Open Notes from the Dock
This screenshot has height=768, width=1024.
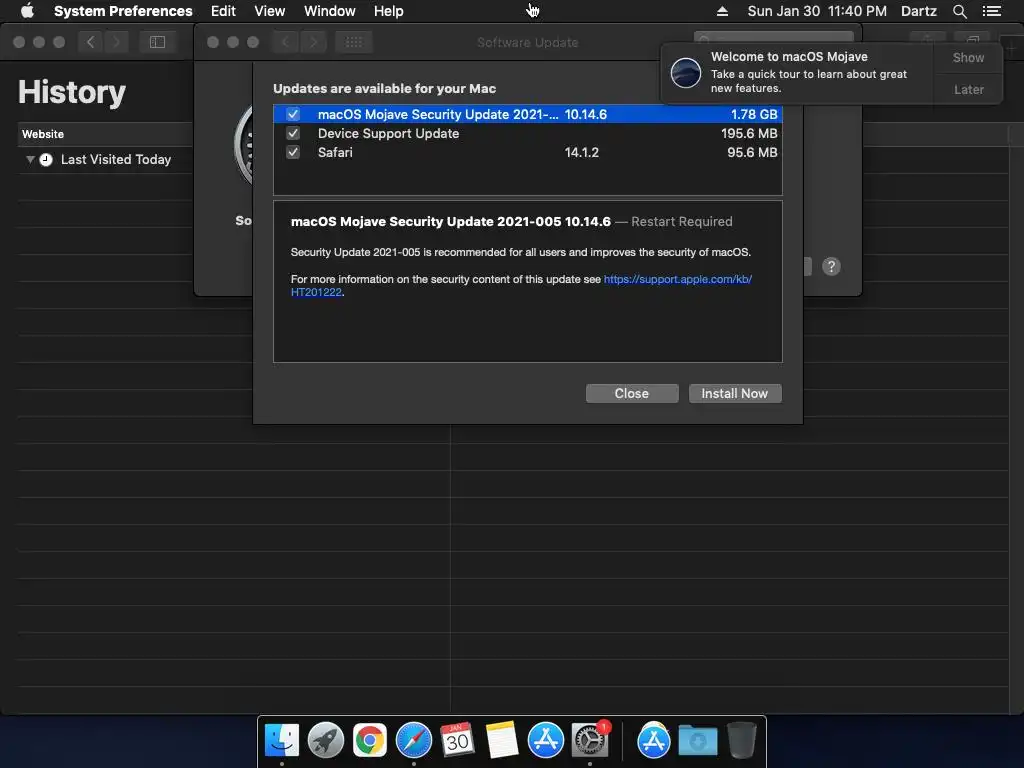(502, 741)
